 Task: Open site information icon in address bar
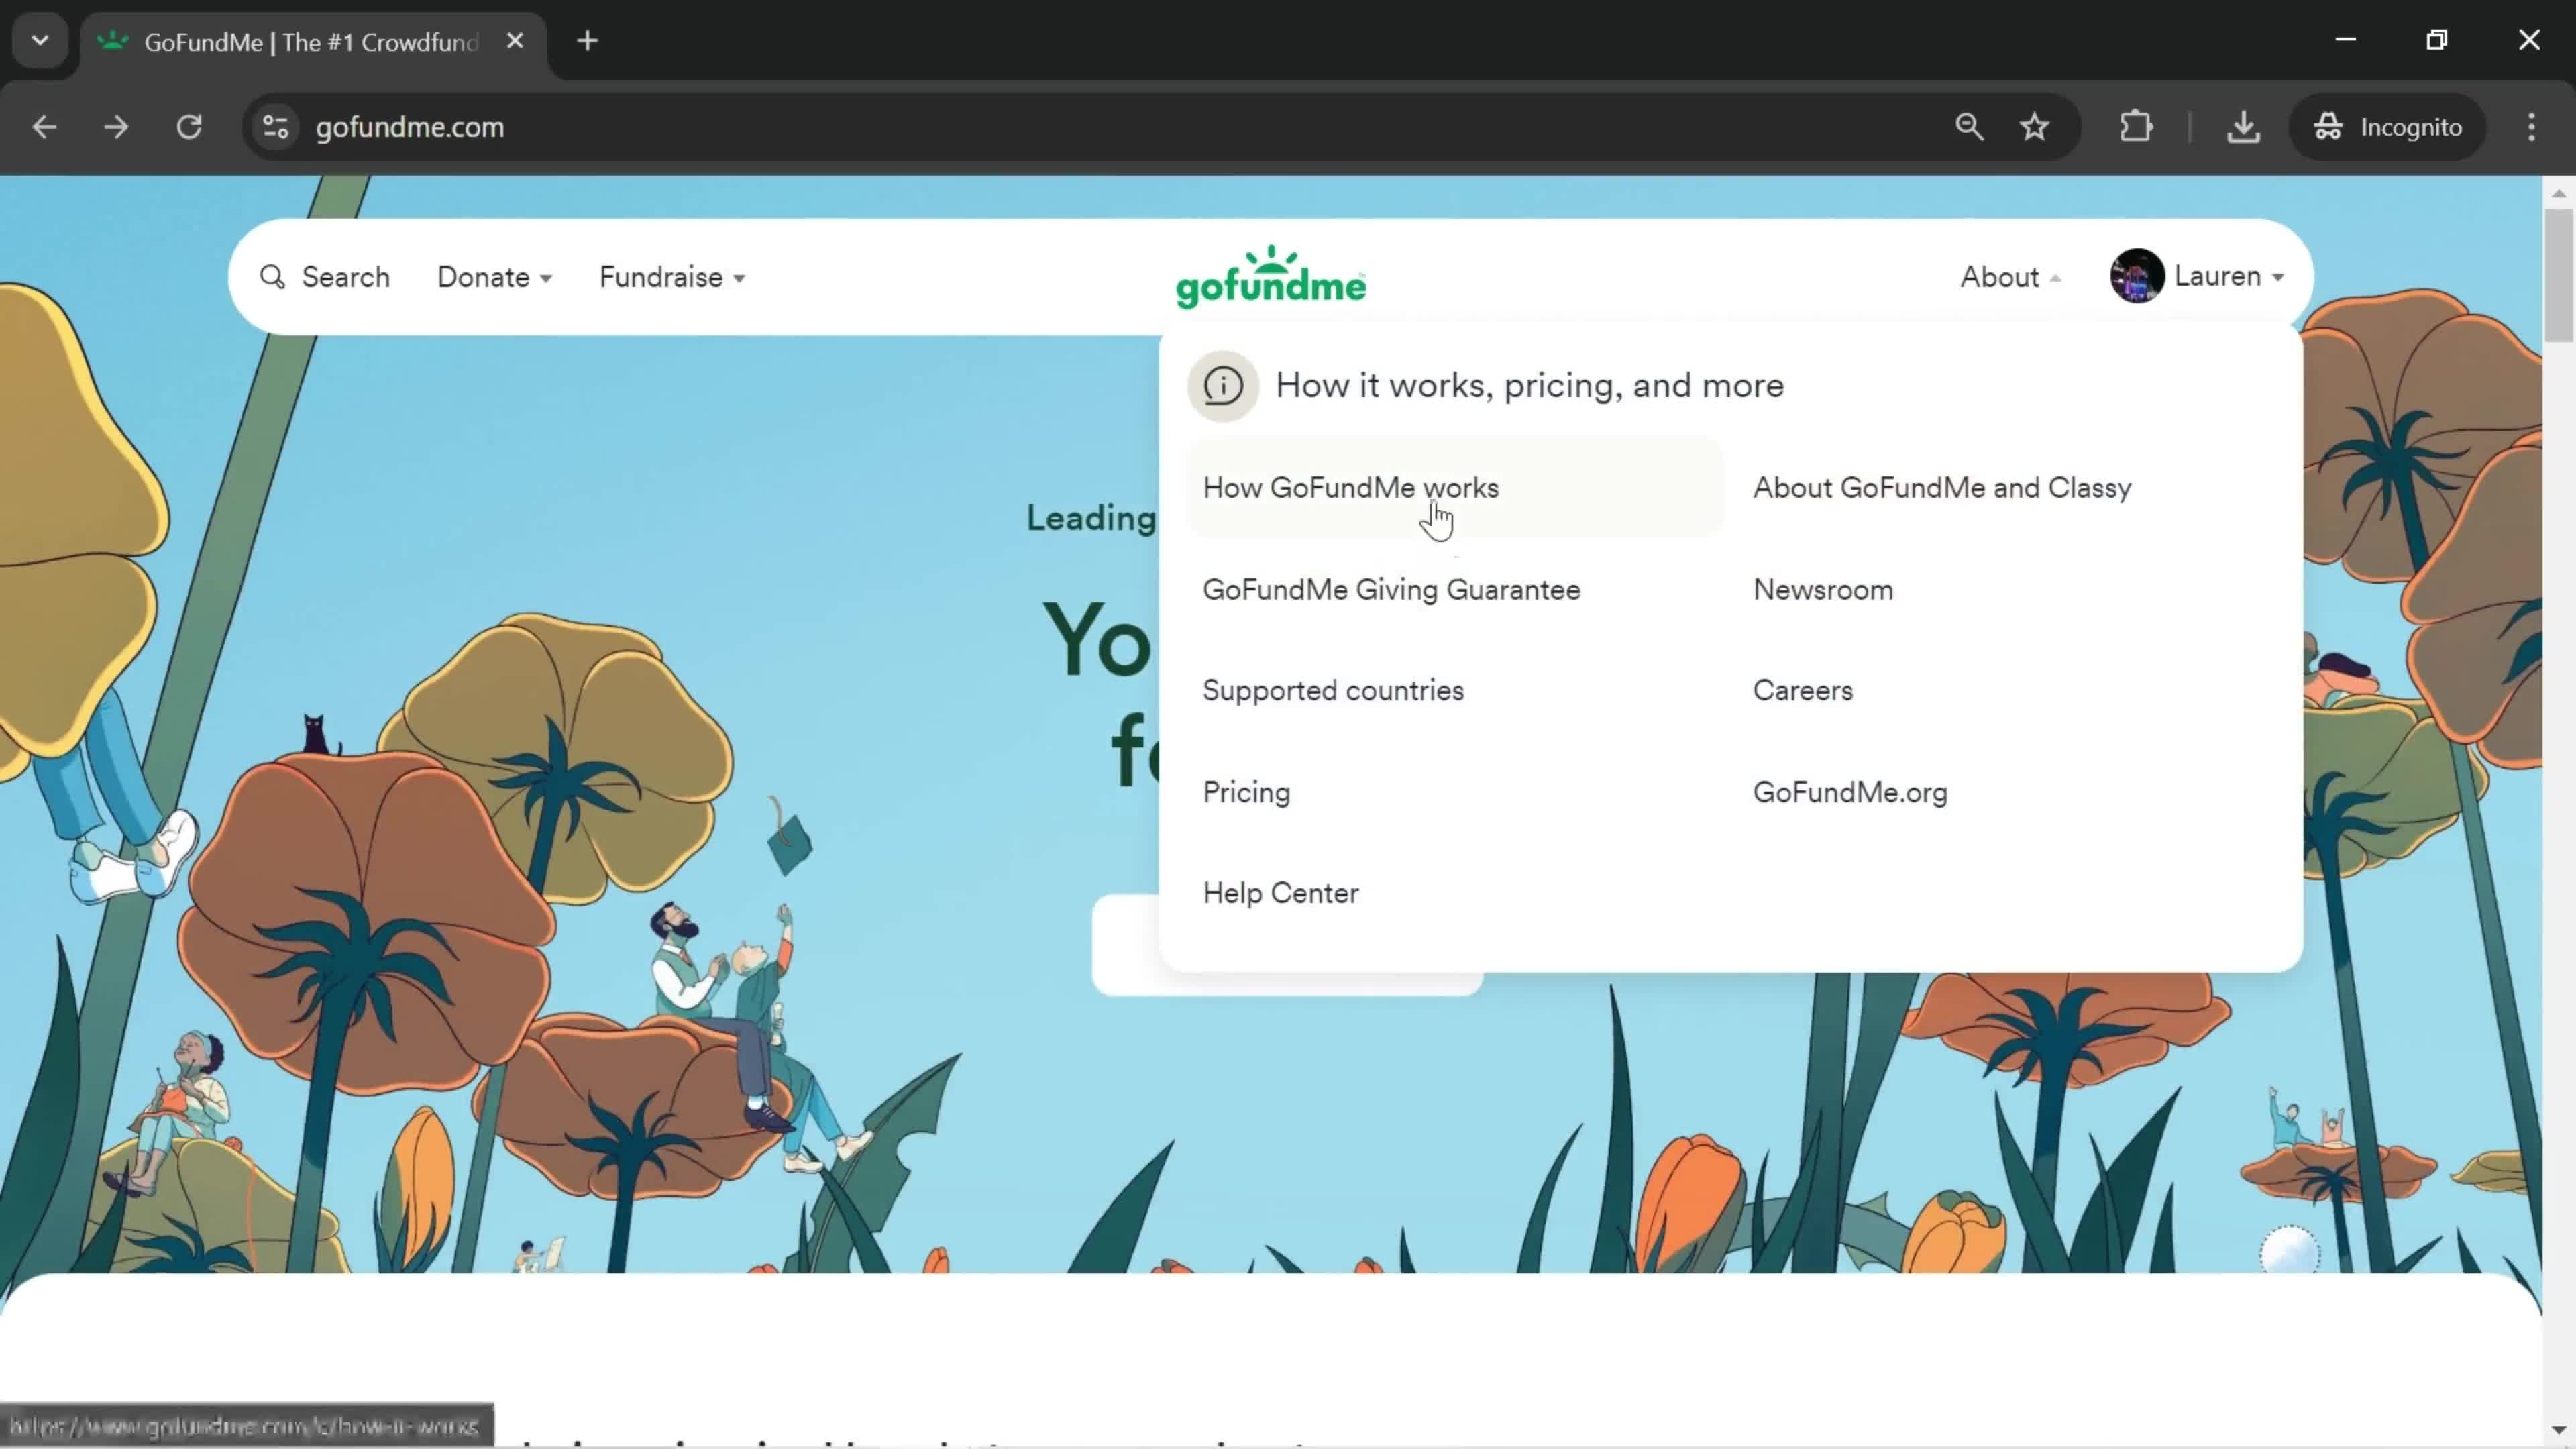[x=275, y=127]
